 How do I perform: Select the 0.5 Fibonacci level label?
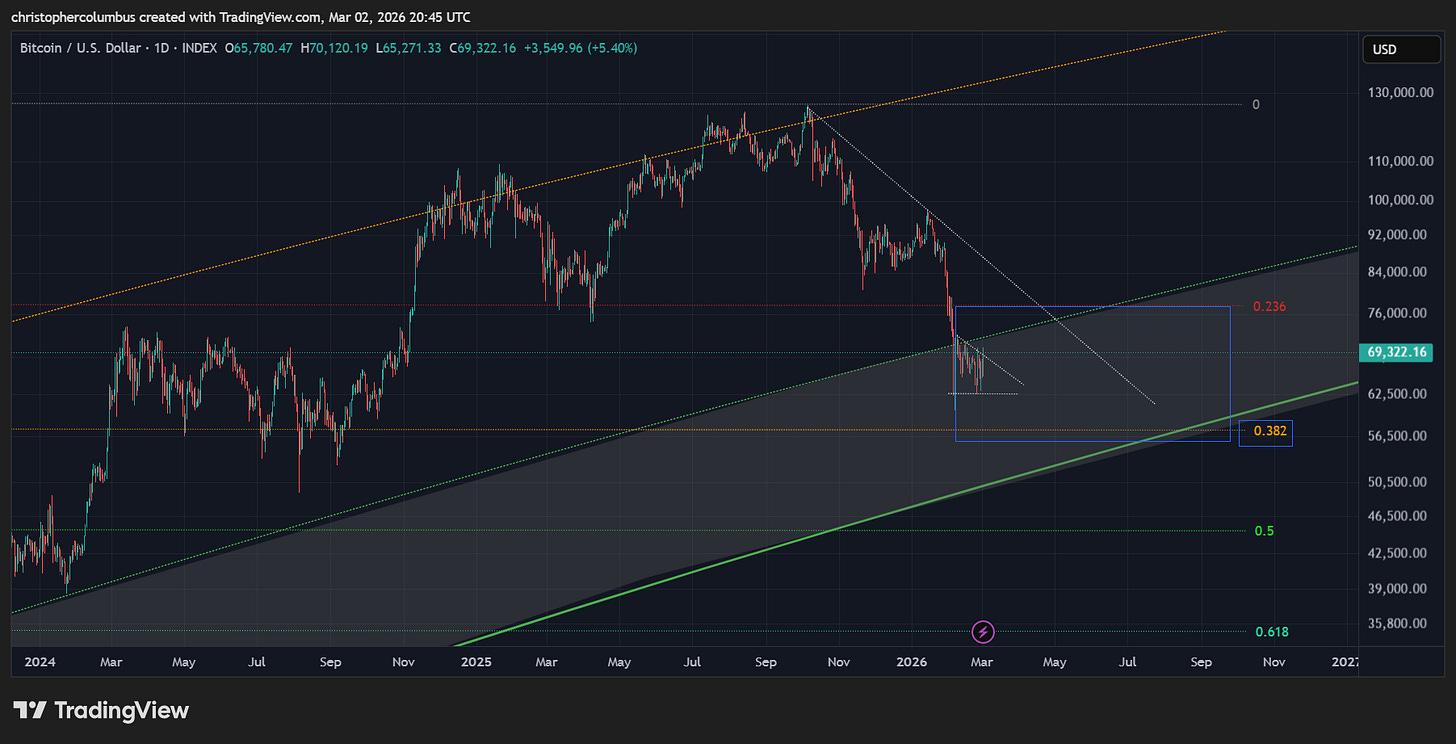tap(1264, 531)
